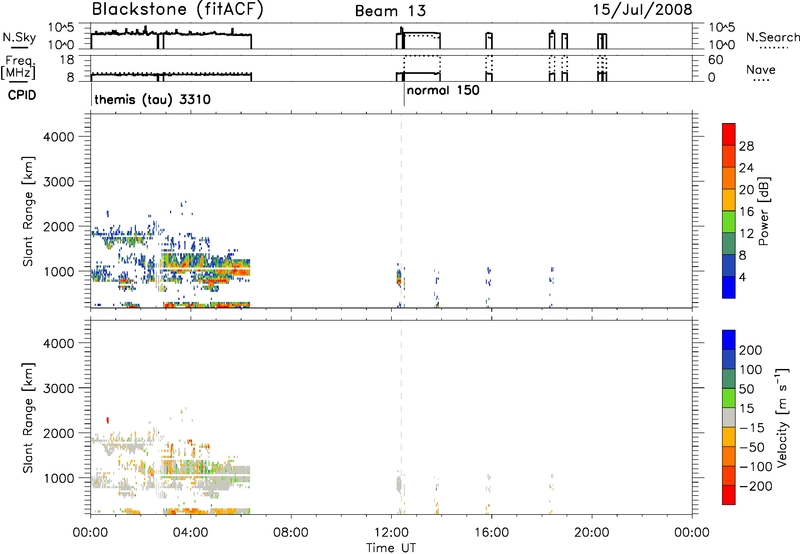Viewport: 800px width, 554px height.
Task: Click the '4000' range tick in power panel
Action: click(58, 137)
